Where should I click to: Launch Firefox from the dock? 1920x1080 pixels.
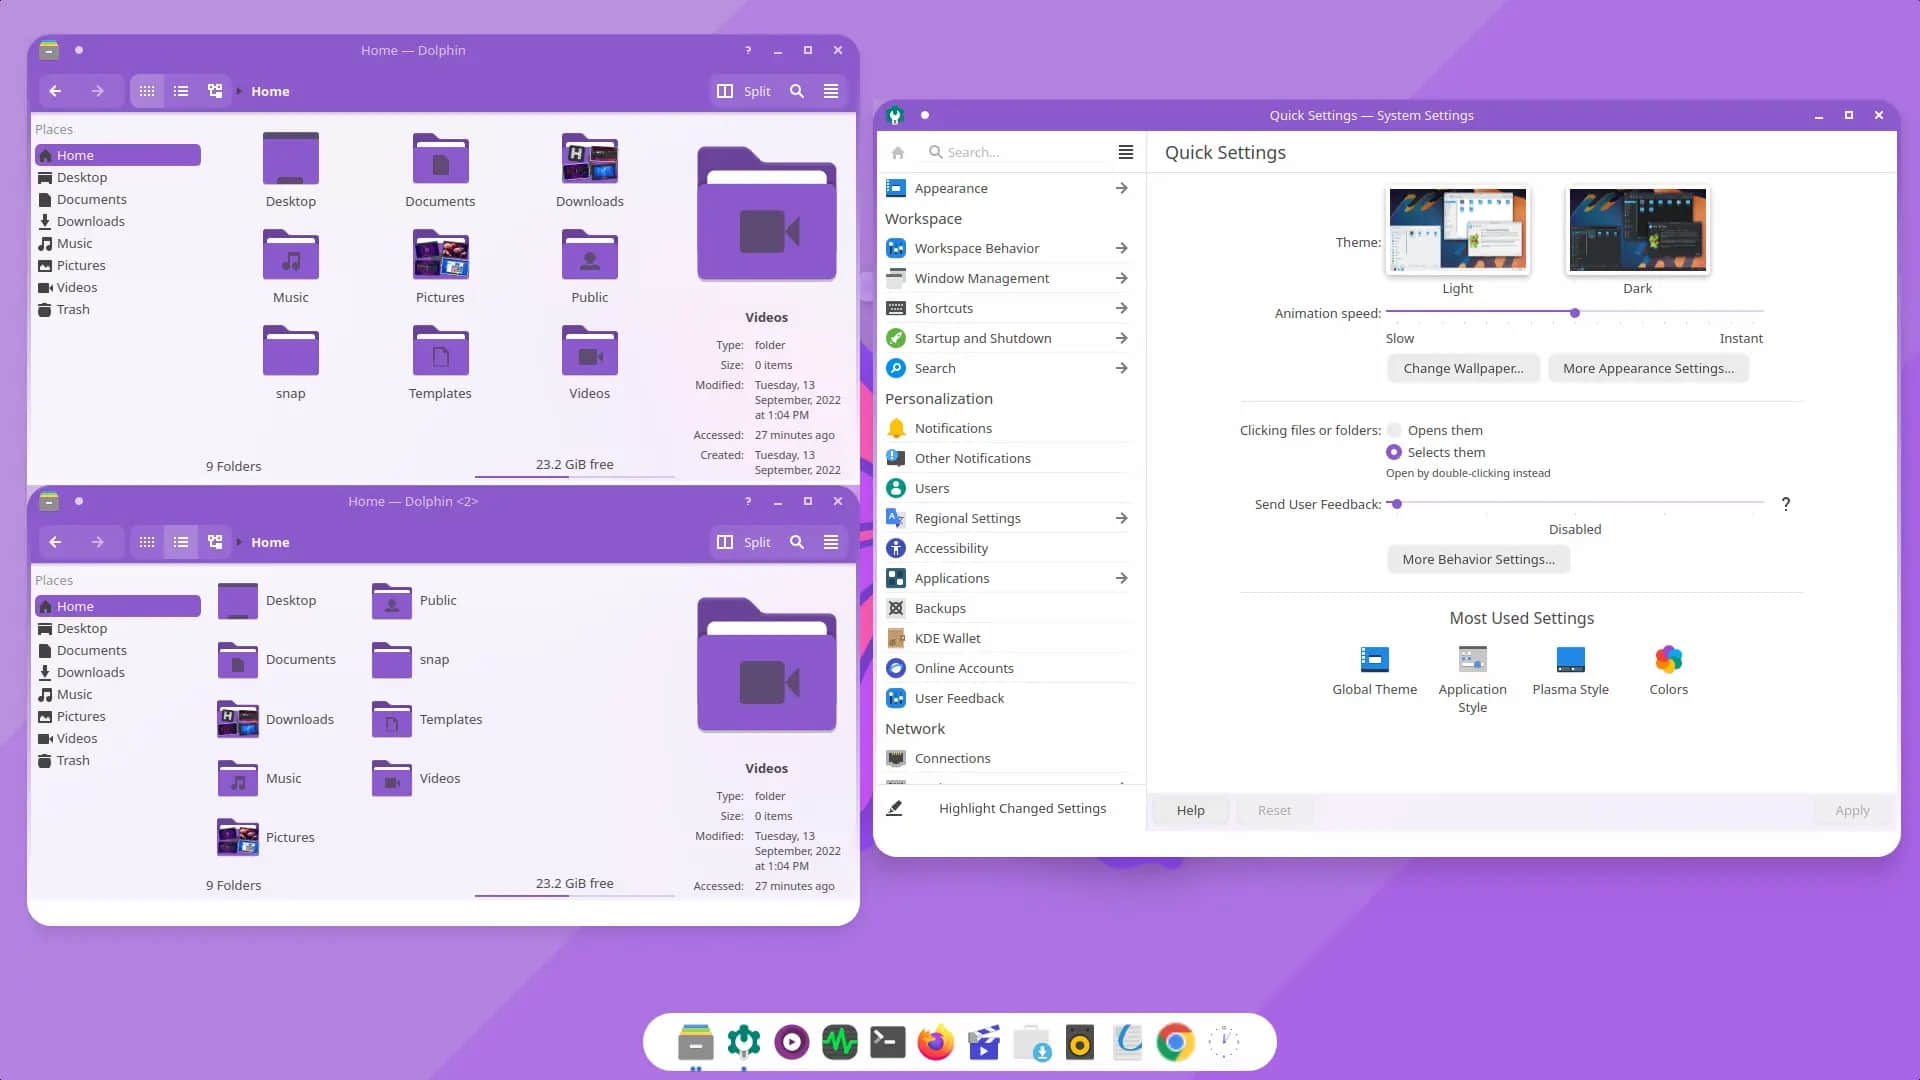tap(936, 1043)
